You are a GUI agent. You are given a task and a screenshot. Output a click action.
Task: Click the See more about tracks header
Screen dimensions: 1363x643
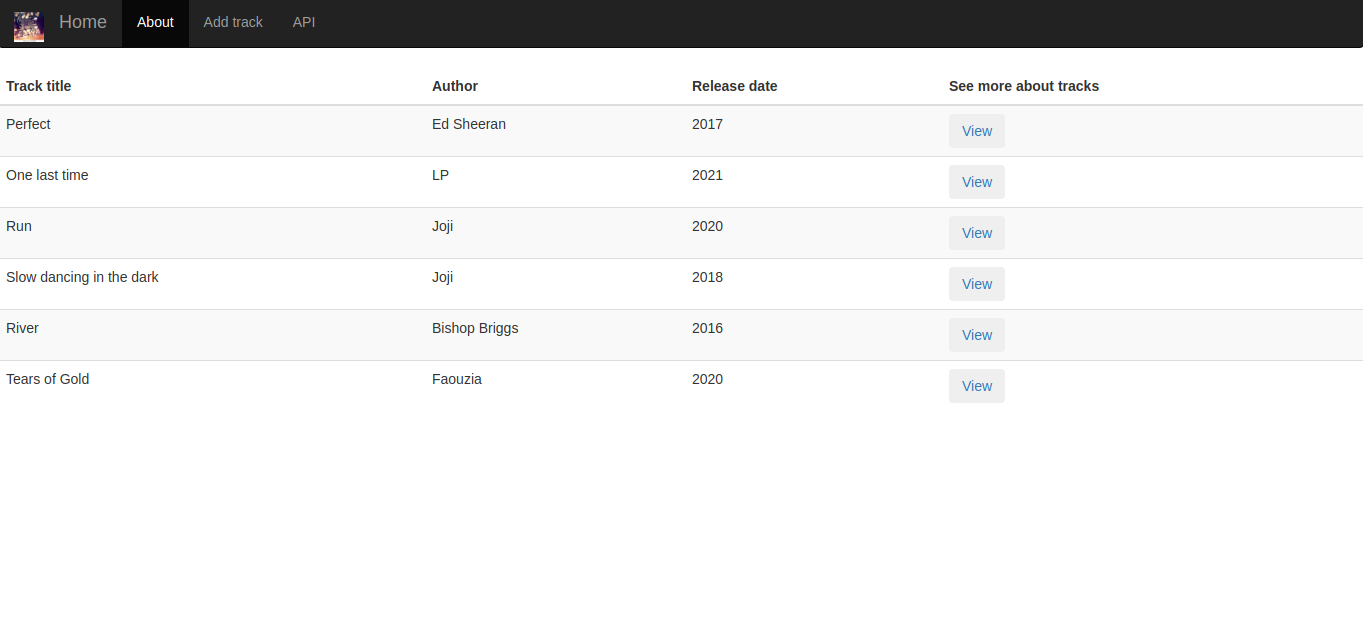(1024, 86)
